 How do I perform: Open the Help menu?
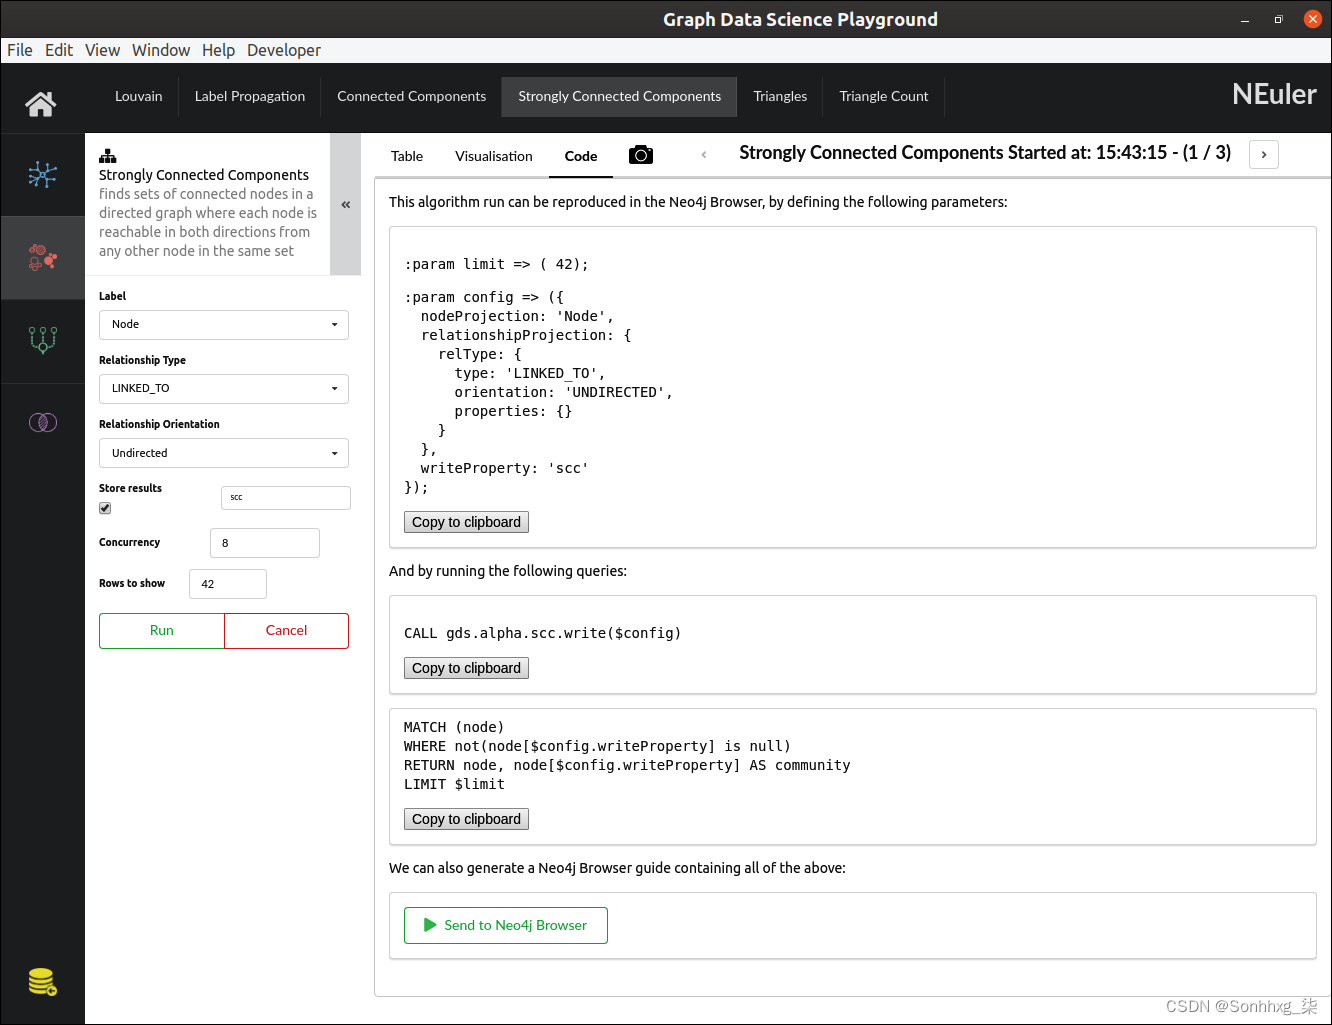218,50
